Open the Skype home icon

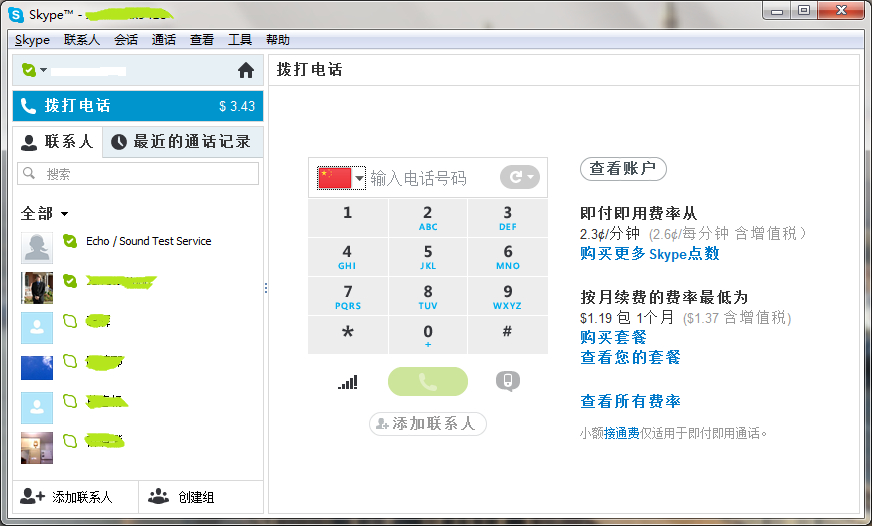coord(246,71)
